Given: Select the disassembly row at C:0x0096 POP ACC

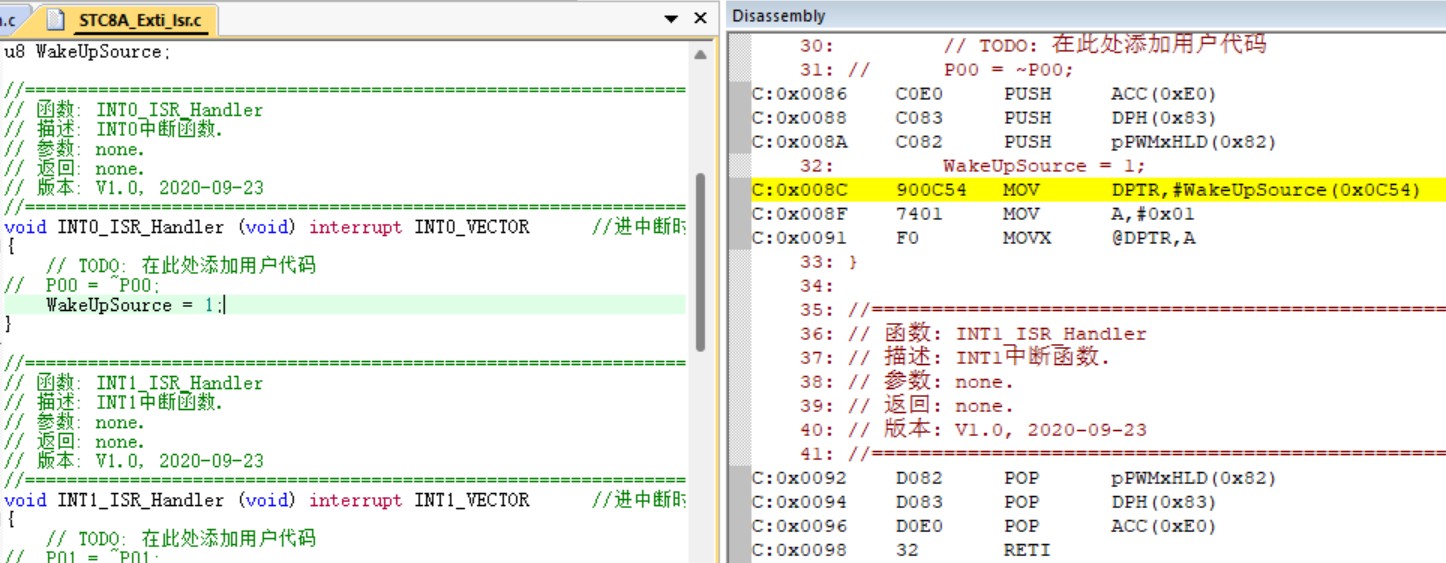Looking at the screenshot, I should pos(984,526).
